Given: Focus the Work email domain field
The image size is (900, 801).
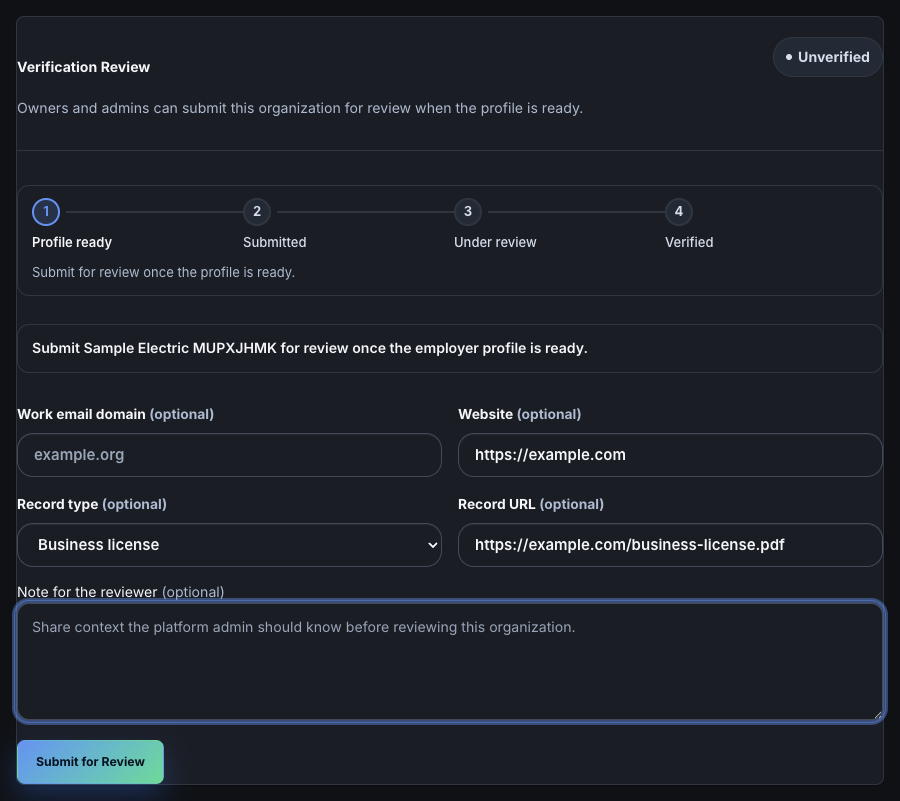Looking at the screenshot, I should 229,454.
